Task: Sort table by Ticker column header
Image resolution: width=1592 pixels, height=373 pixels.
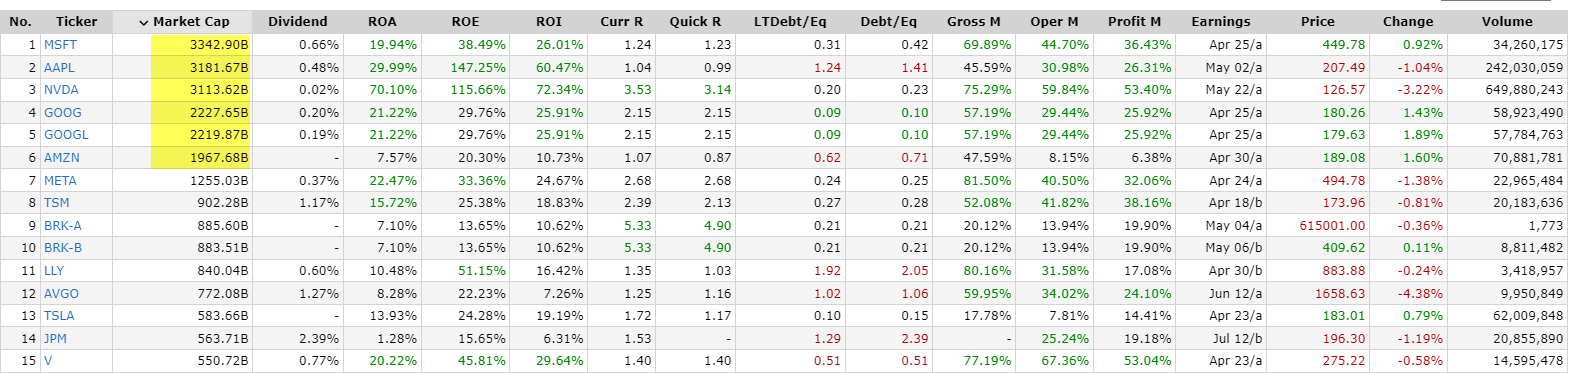Action: [77, 21]
